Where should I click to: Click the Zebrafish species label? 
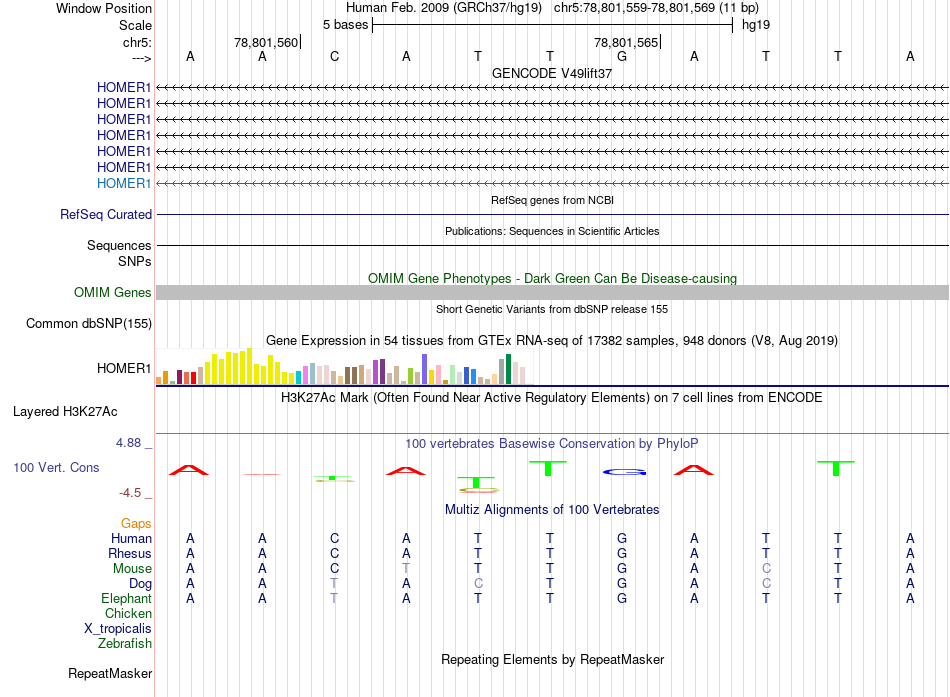pos(125,644)
